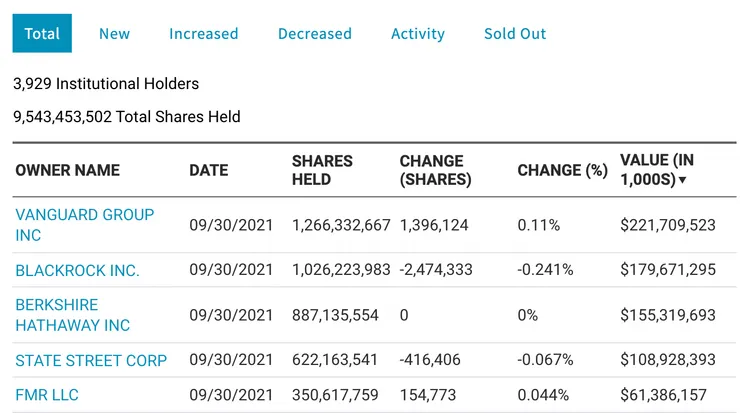Click the Date column header
Image resolution: width=740 pixels, height=413 pixels.
pos(209,170)
